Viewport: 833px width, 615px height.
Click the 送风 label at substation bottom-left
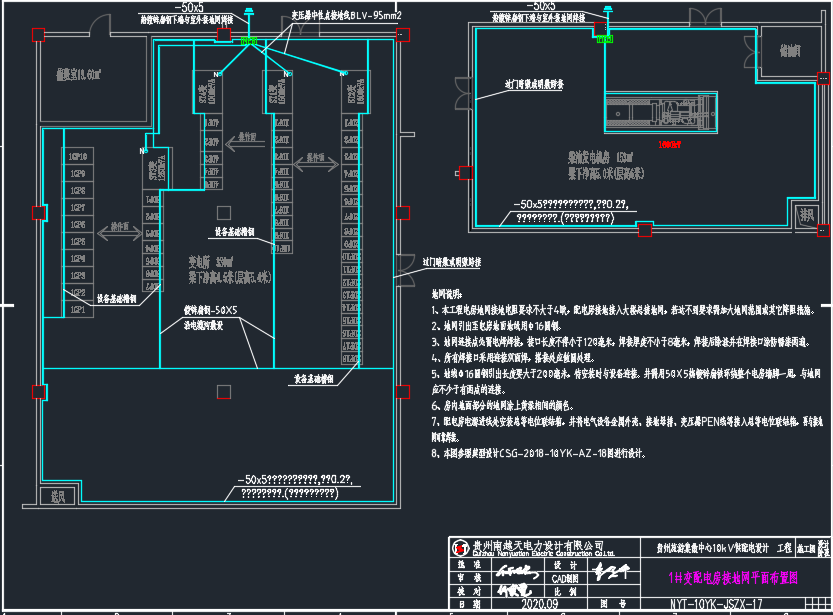click(58, 496)
